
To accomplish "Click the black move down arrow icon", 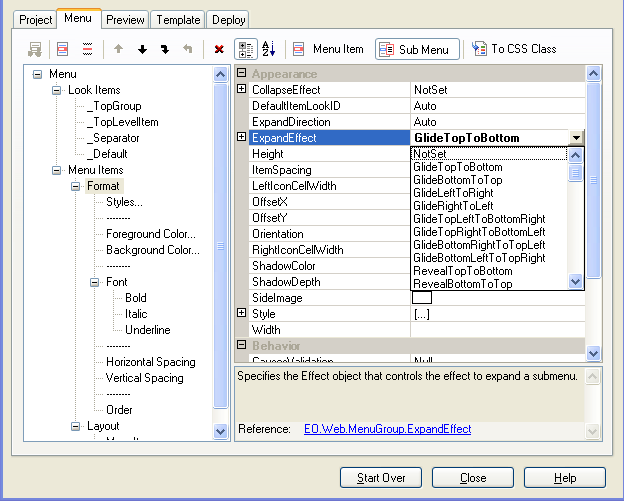I will coord(142,49).
